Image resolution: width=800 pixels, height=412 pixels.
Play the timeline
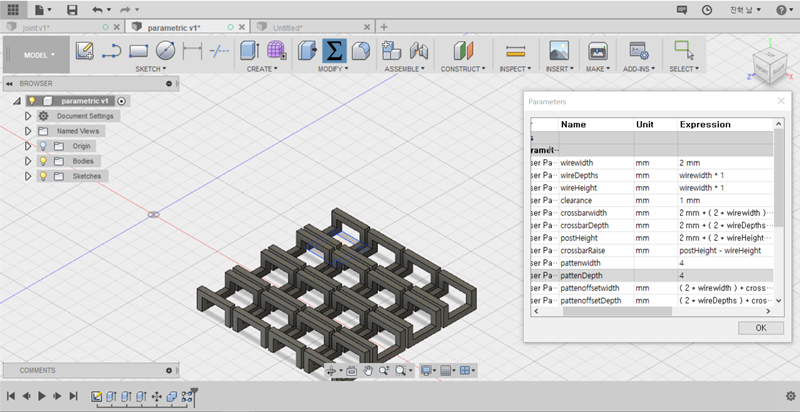(x=42, y=396)
